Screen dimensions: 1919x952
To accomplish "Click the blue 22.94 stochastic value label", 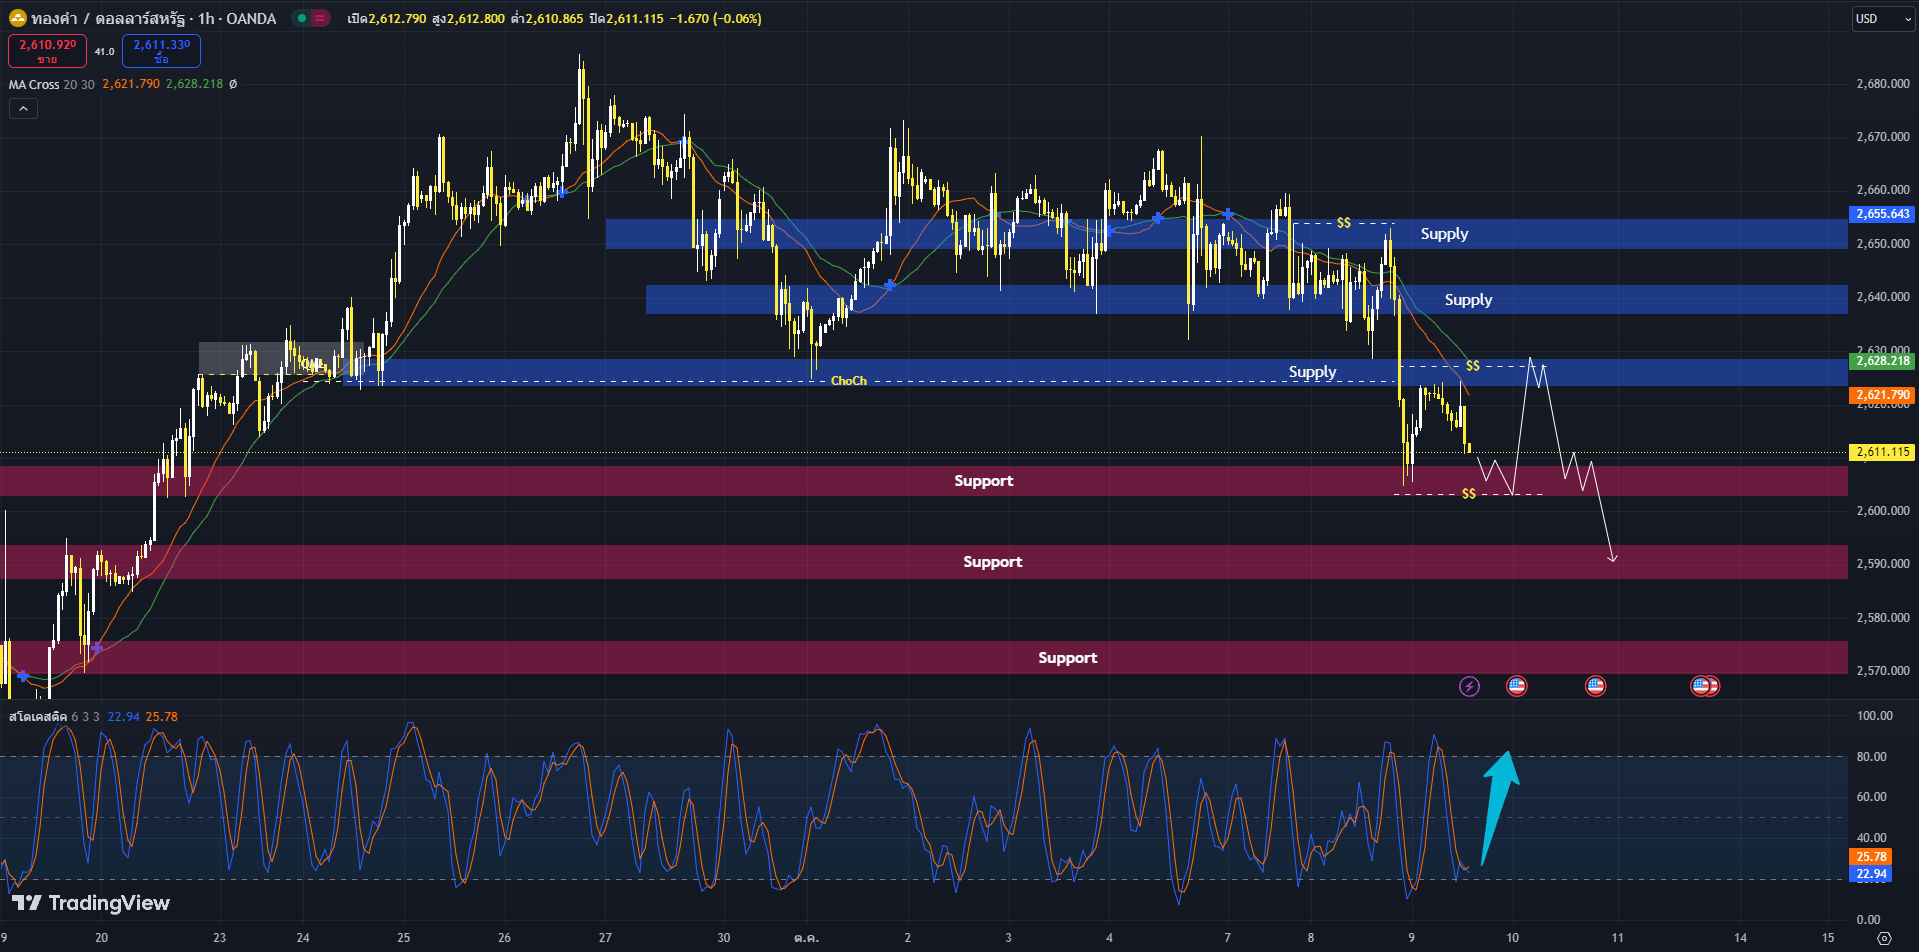I will click(x=1871, y=874).
